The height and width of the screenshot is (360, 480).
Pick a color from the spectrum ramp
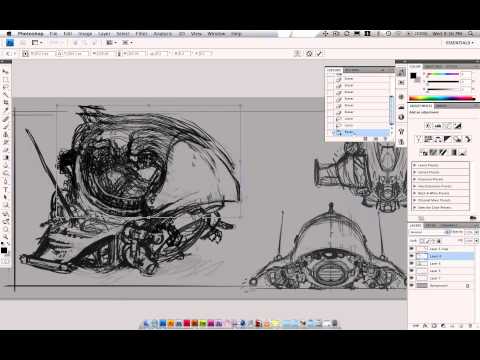coord(442,98)
